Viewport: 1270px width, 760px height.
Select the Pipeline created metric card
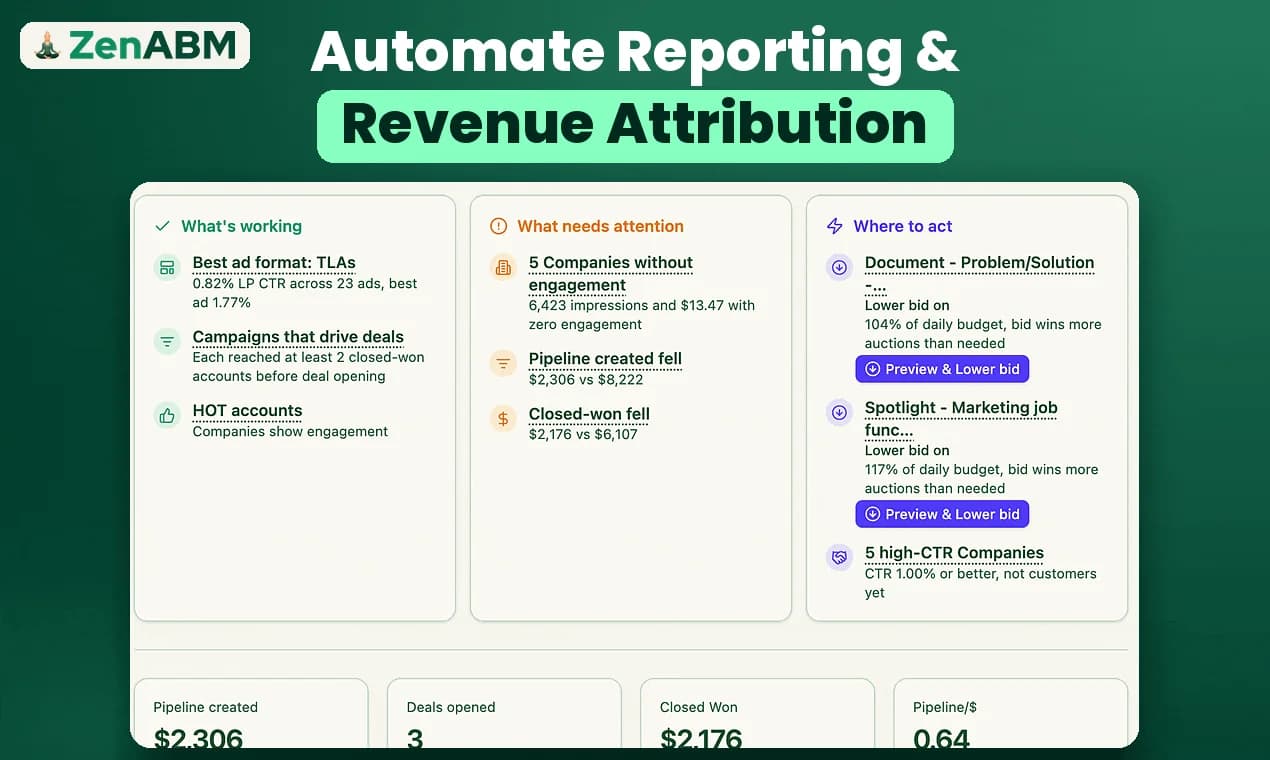251,713
